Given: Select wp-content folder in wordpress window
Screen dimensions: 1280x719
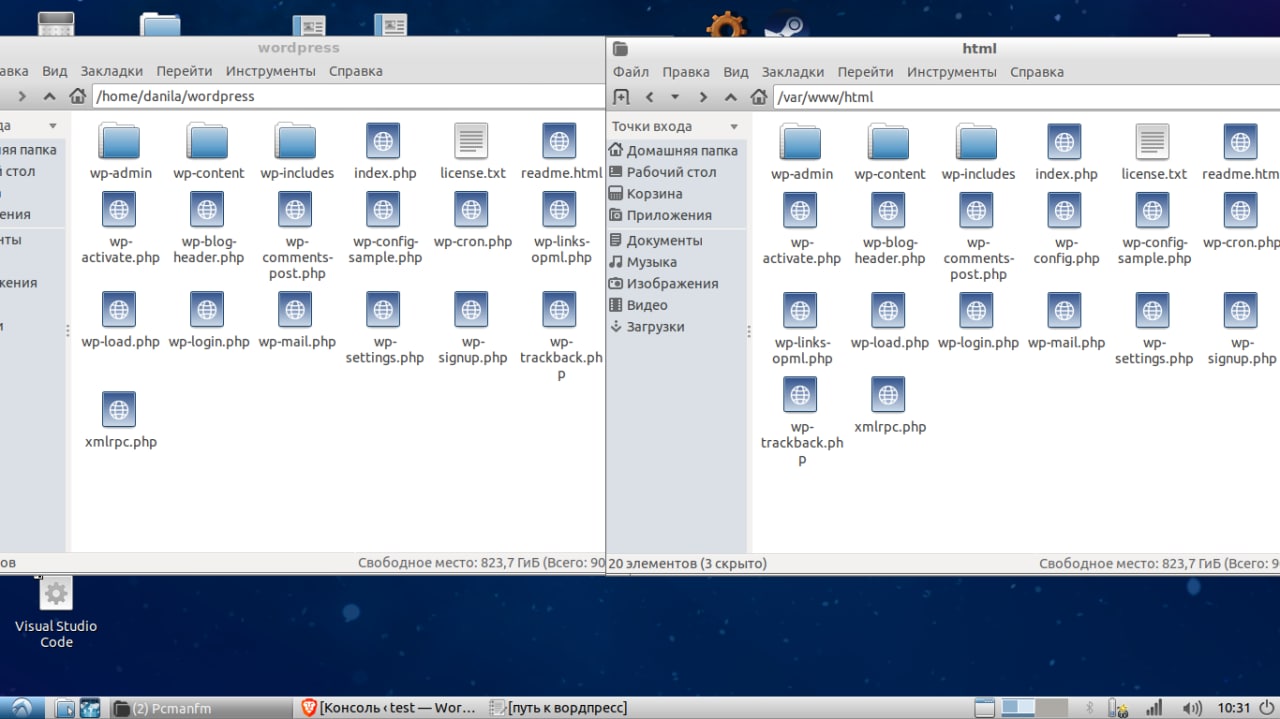Looking at the screenshot, I should (207, 151).
